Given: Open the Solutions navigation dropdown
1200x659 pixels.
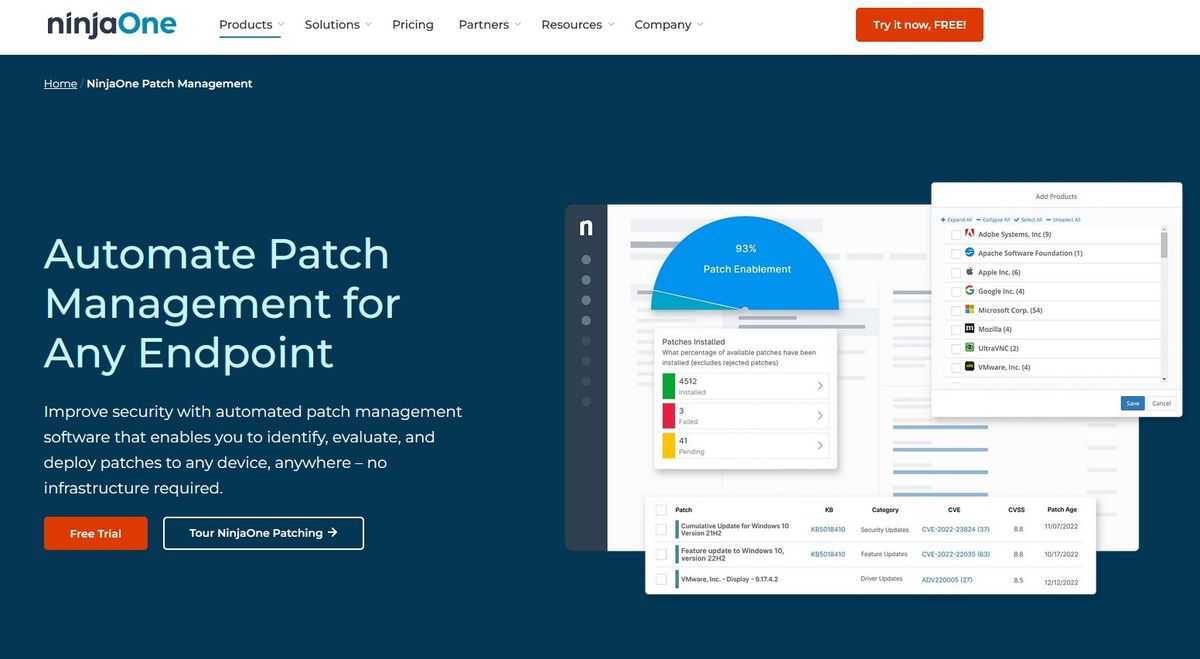Looking at the screenshot, I should [x=331, y=24].
